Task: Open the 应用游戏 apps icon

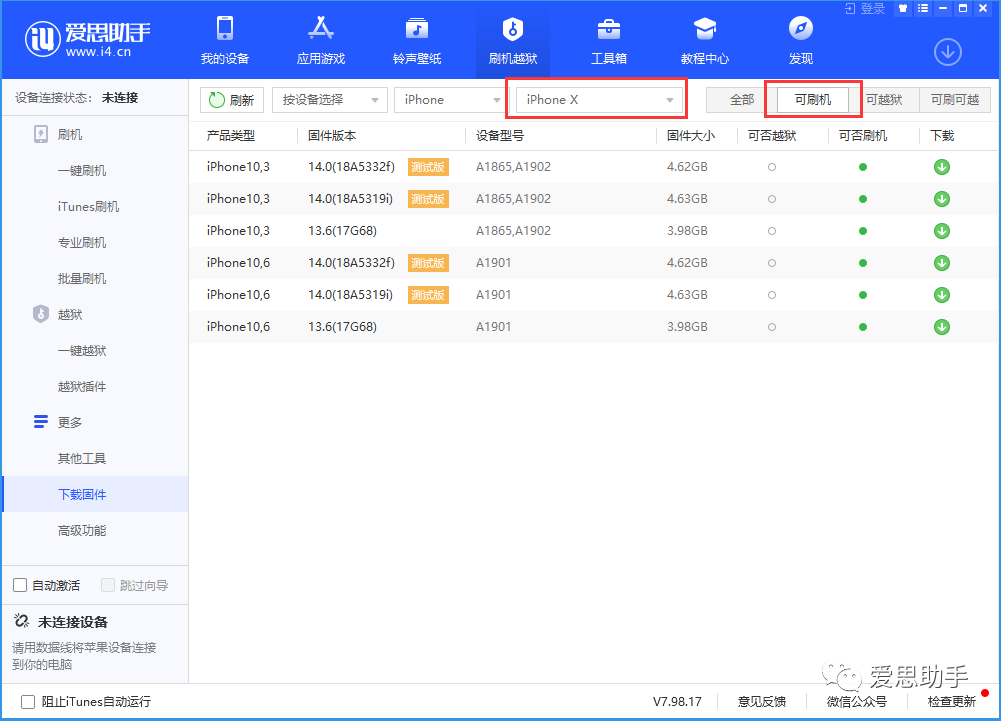Action: [x=320, y=29]
